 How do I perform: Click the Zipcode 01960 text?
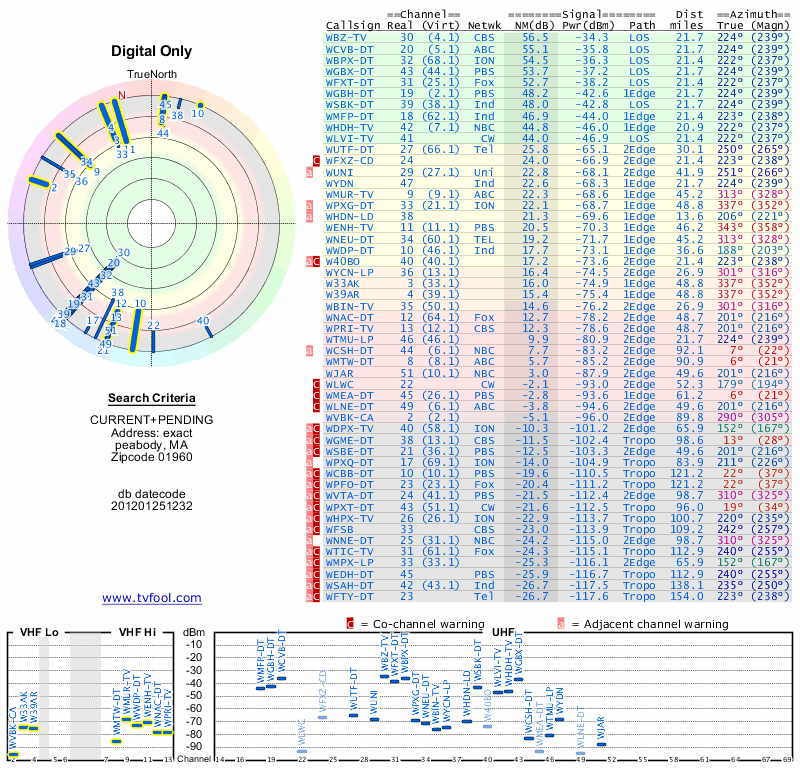[152, 457]
